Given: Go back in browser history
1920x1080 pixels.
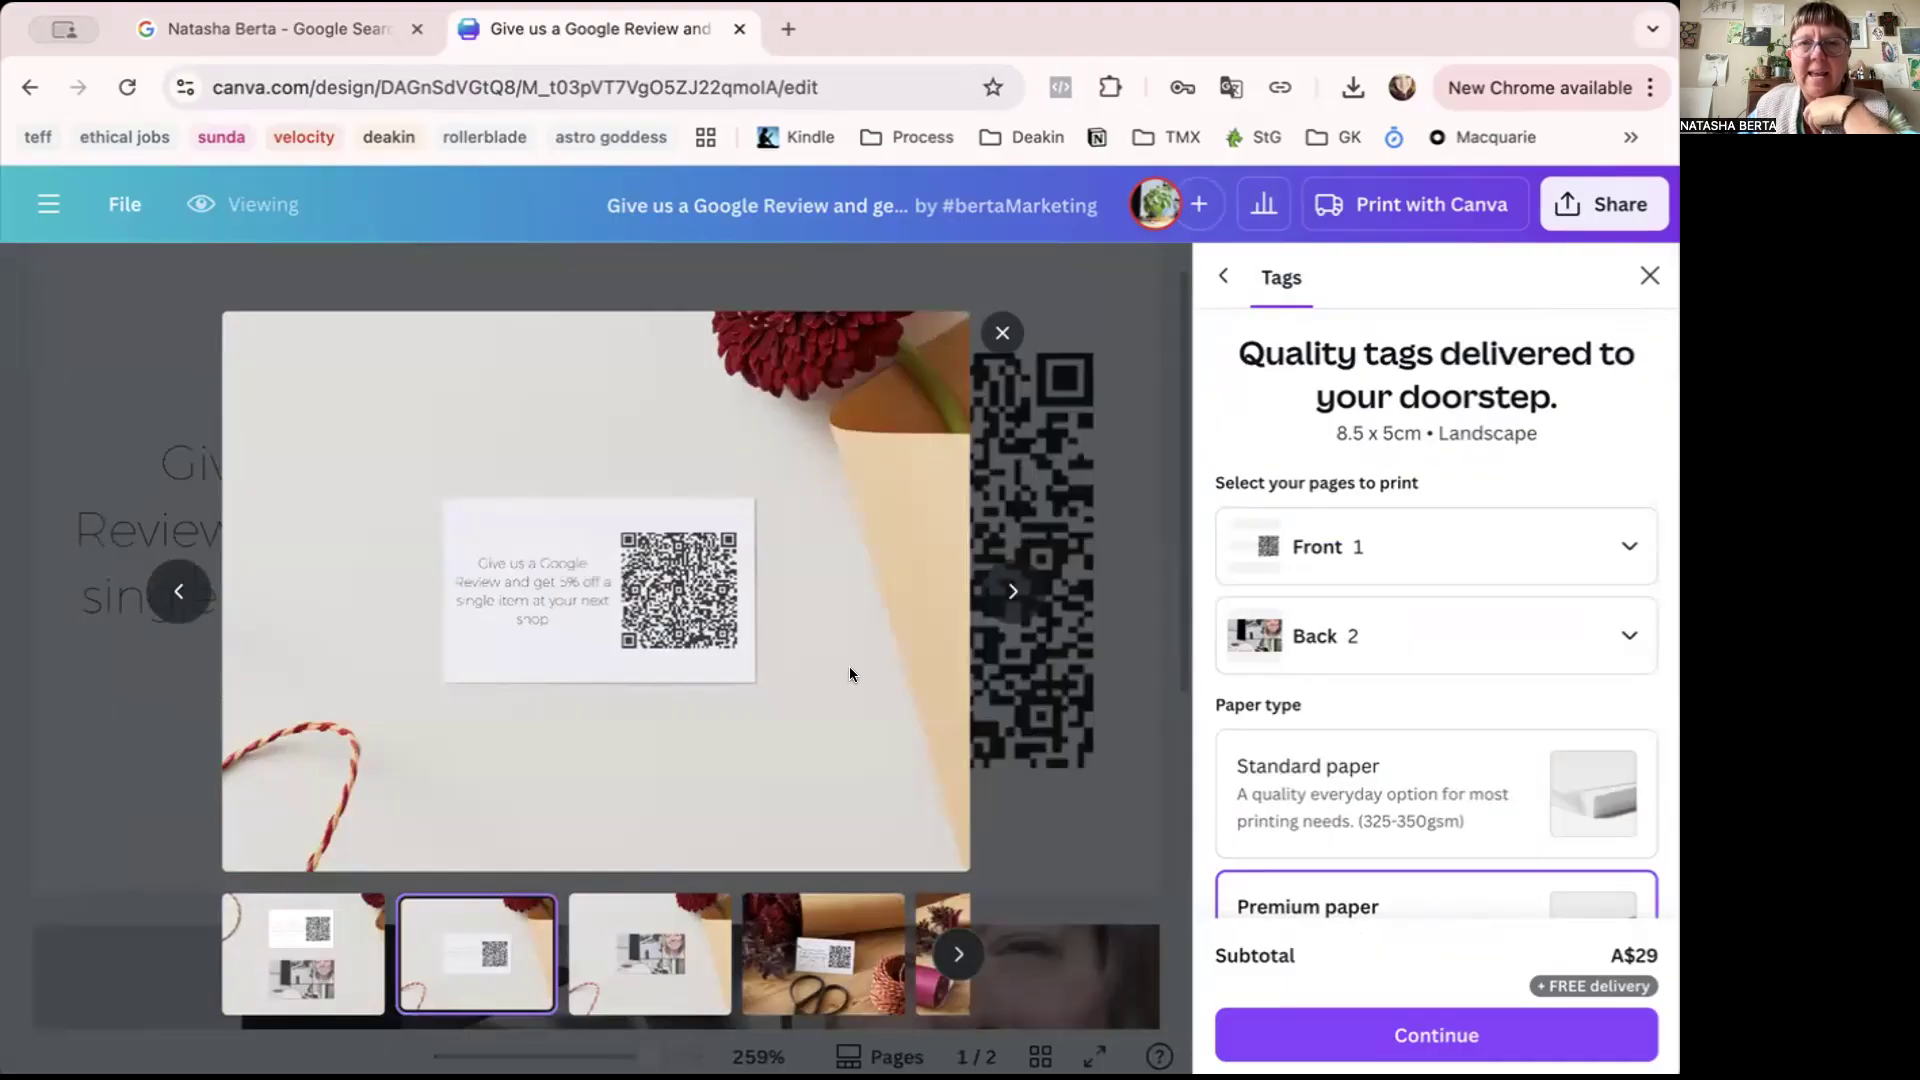Looking at the screenshot, I should (30, 87).
